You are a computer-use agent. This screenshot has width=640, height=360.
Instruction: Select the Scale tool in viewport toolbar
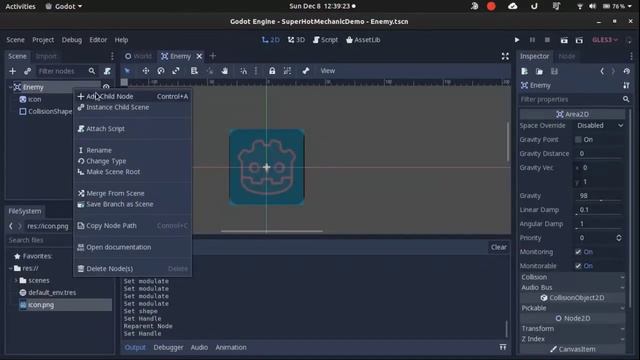[176, 71]
